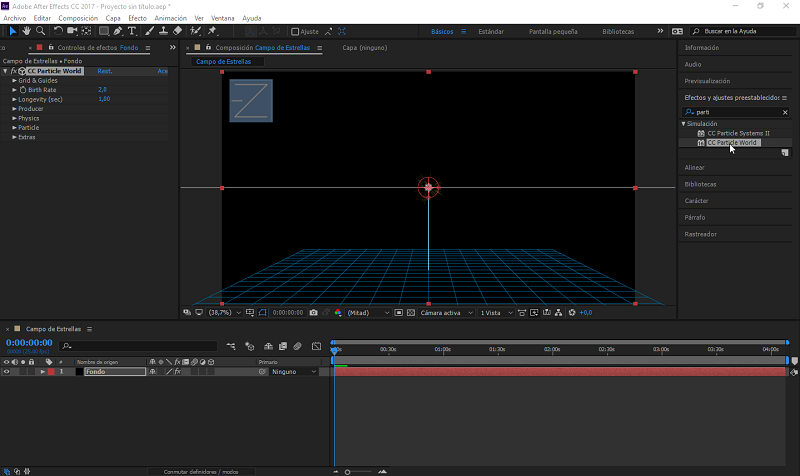Open composition flowchart icon in viewer
This screenshot has height=476, width=800.
click(x=558, y=313)
